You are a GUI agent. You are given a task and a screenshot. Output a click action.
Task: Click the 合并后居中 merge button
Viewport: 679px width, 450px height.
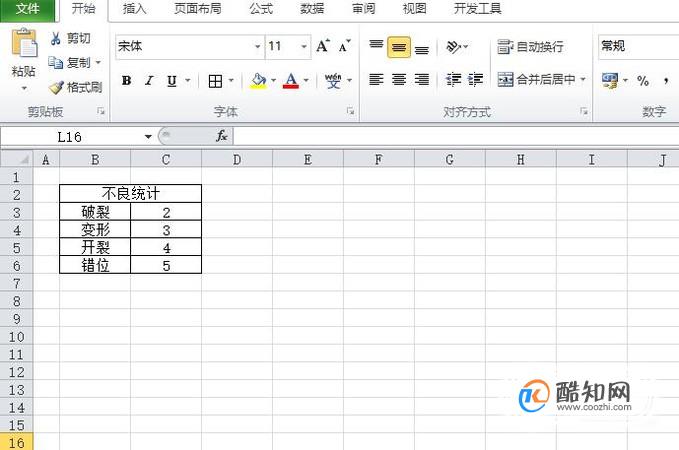[541, 80]
